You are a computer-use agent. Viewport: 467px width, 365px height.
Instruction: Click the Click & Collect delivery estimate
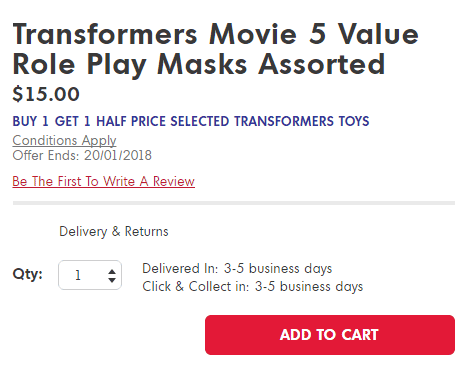coord(253,287)
